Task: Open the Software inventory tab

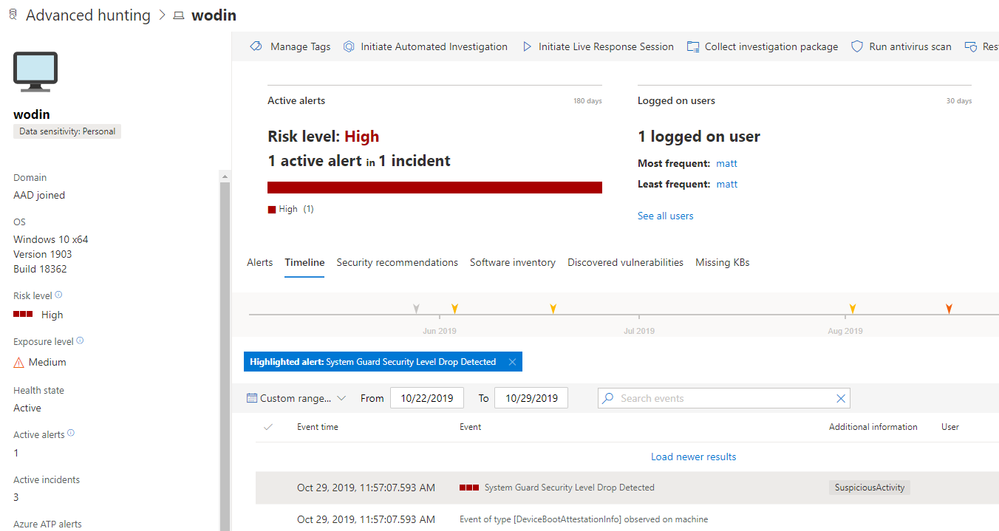Action: click(x=512, y=262)
